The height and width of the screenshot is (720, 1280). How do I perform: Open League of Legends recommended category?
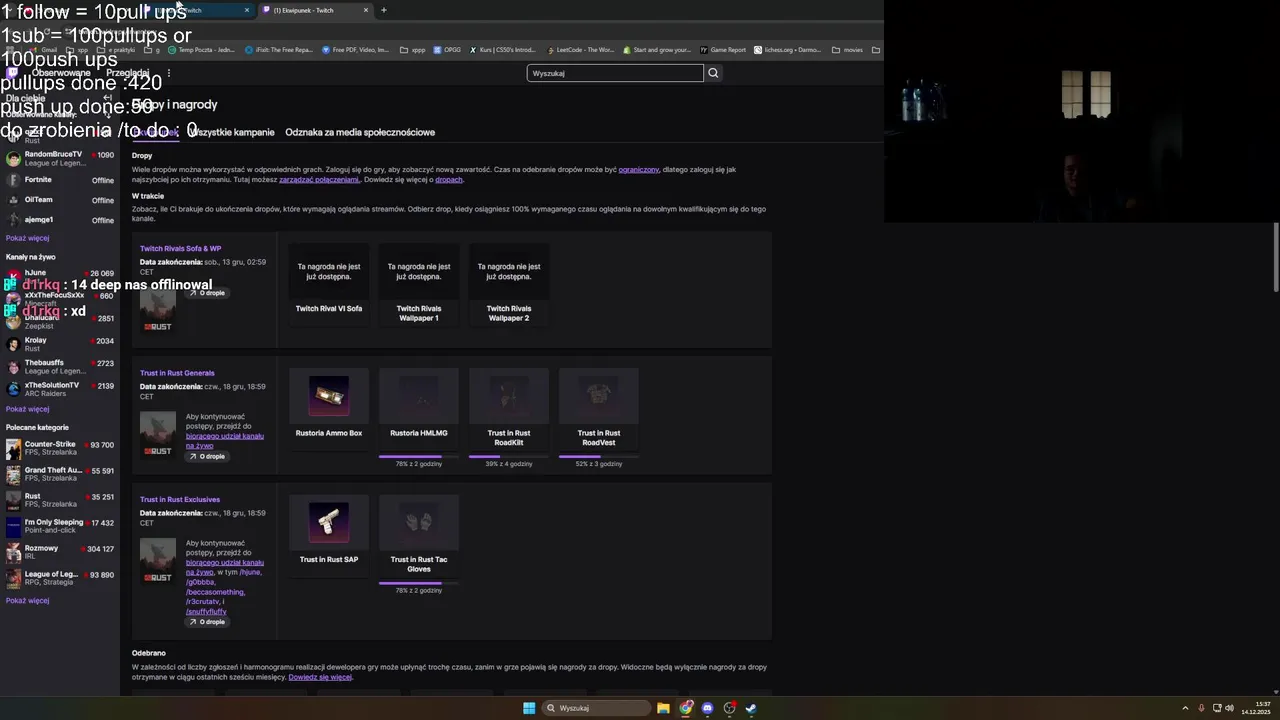pos(60,578)
